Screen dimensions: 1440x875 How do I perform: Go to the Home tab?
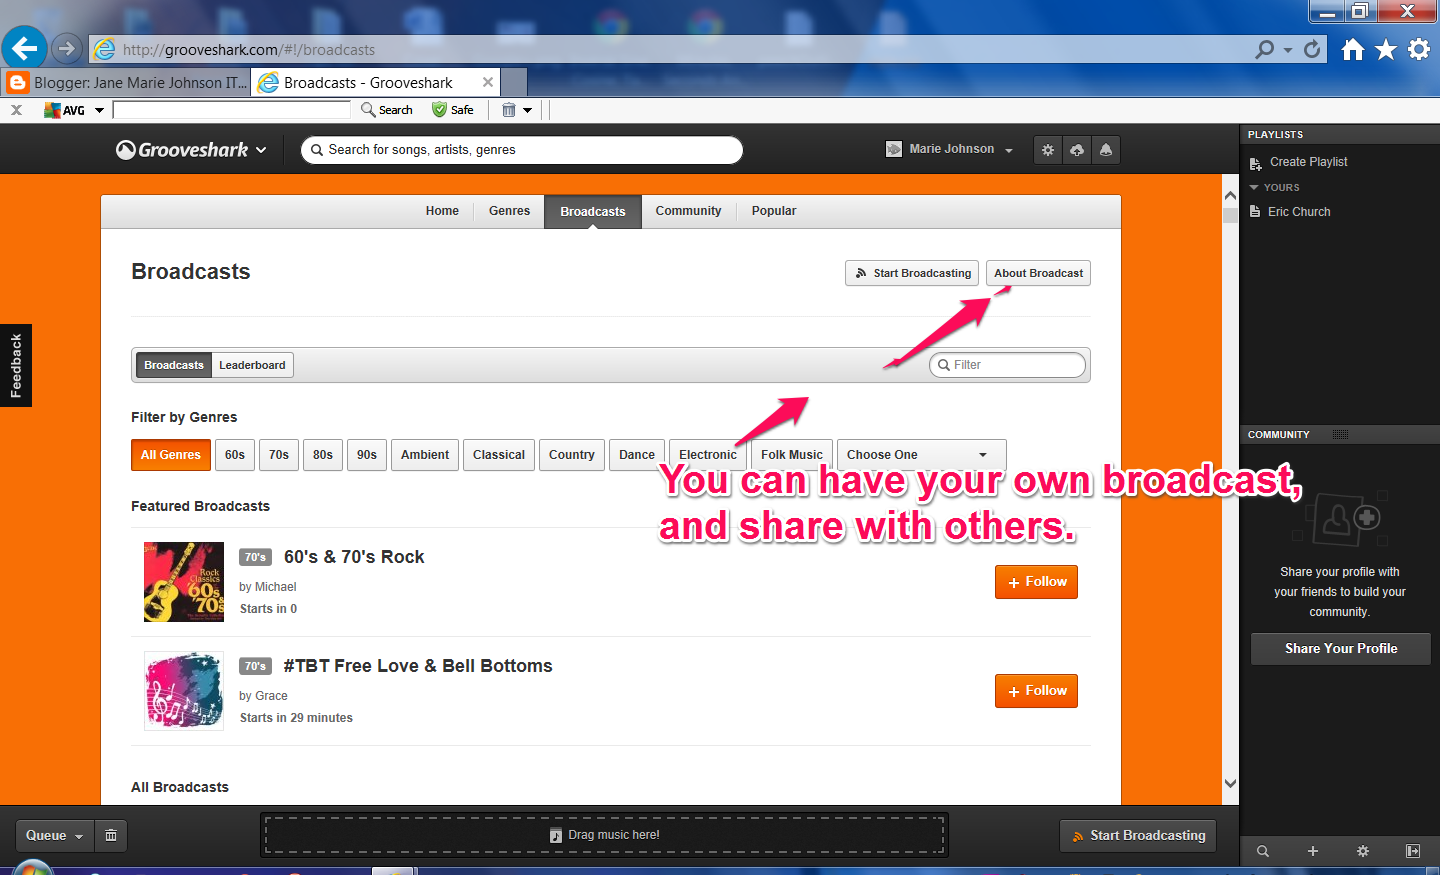click(442, 211)
